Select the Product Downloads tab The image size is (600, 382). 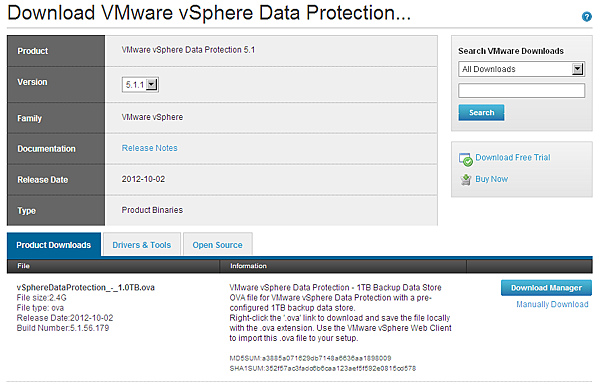coord(54,245)
